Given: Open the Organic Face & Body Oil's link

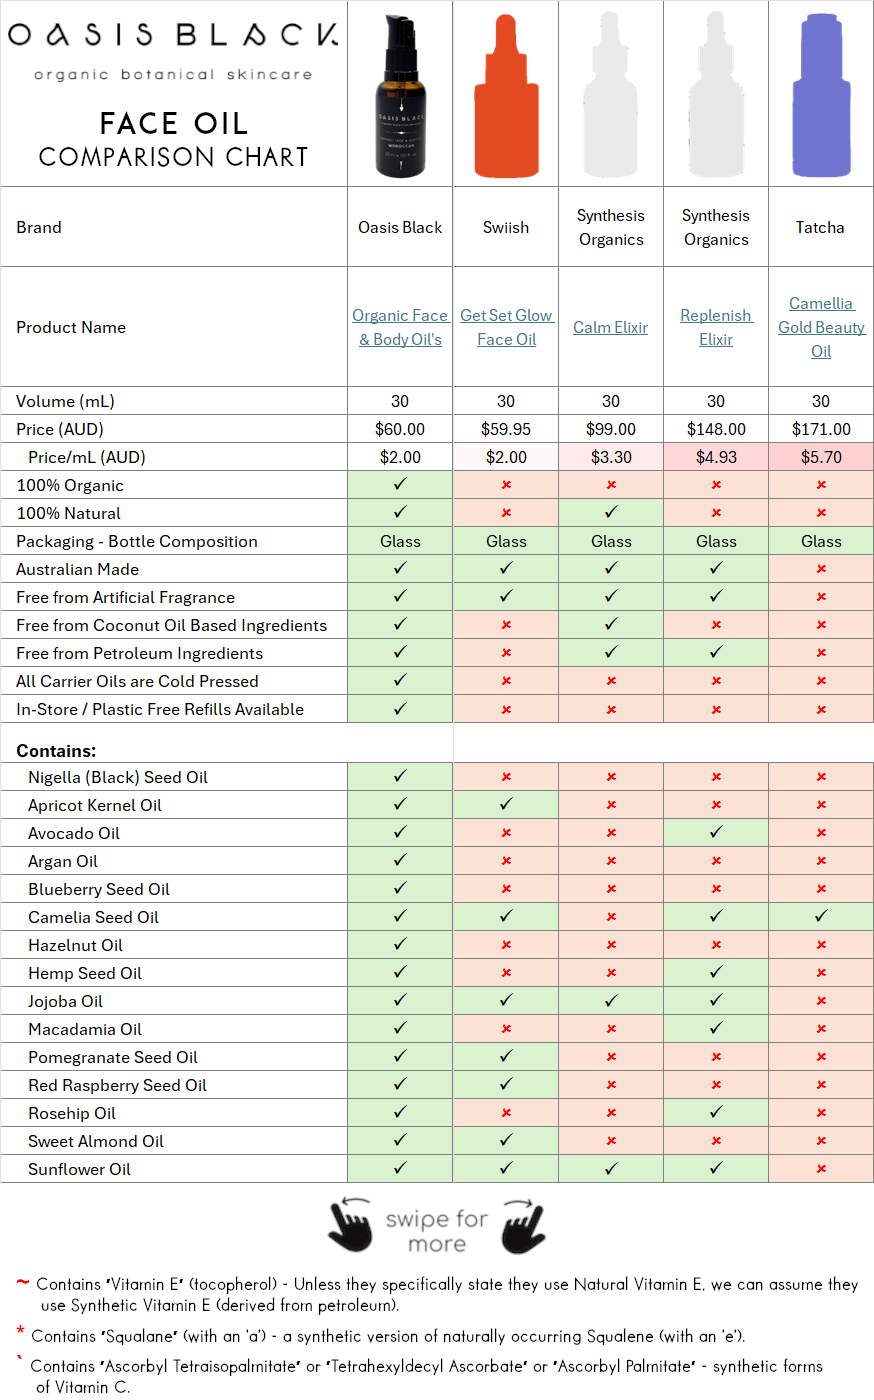Looking at the screenshot, I should pyautogui.click(x=400, y=327).
